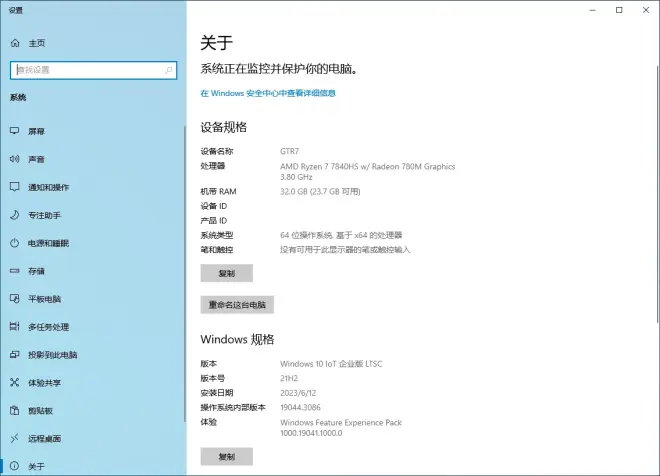Click the 主页 home icon
The height and width of the screenshot is (476, 660).
(15, 43)
